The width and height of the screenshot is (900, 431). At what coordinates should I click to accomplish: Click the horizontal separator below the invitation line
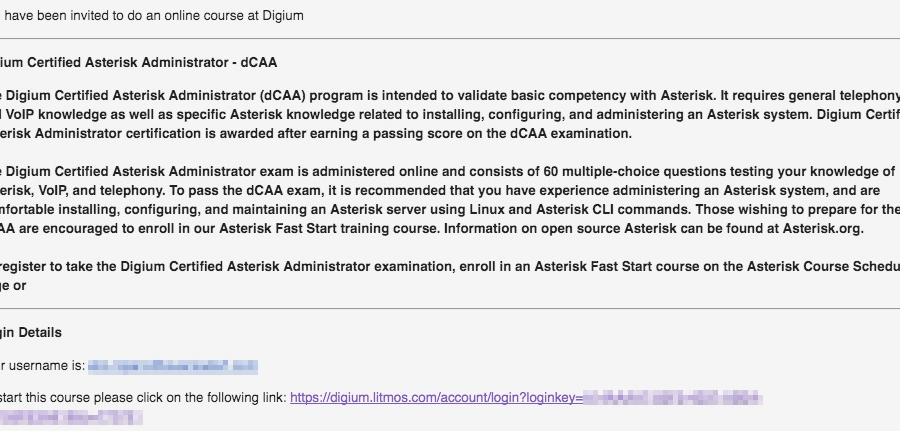(x=450, y=39)
